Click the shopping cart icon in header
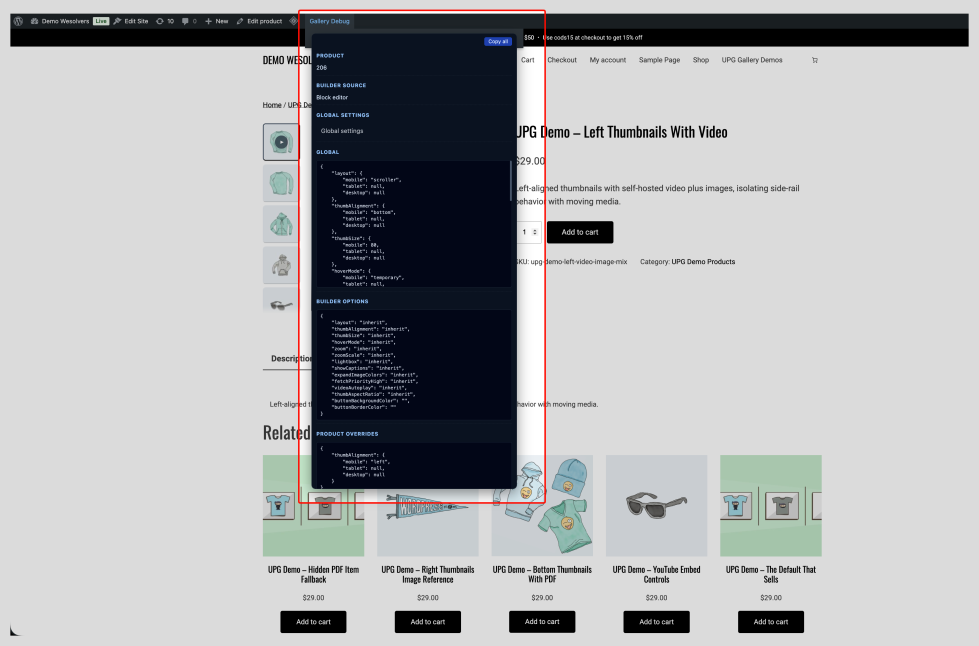This screenshot has width=979, height=646. (815, 61)
